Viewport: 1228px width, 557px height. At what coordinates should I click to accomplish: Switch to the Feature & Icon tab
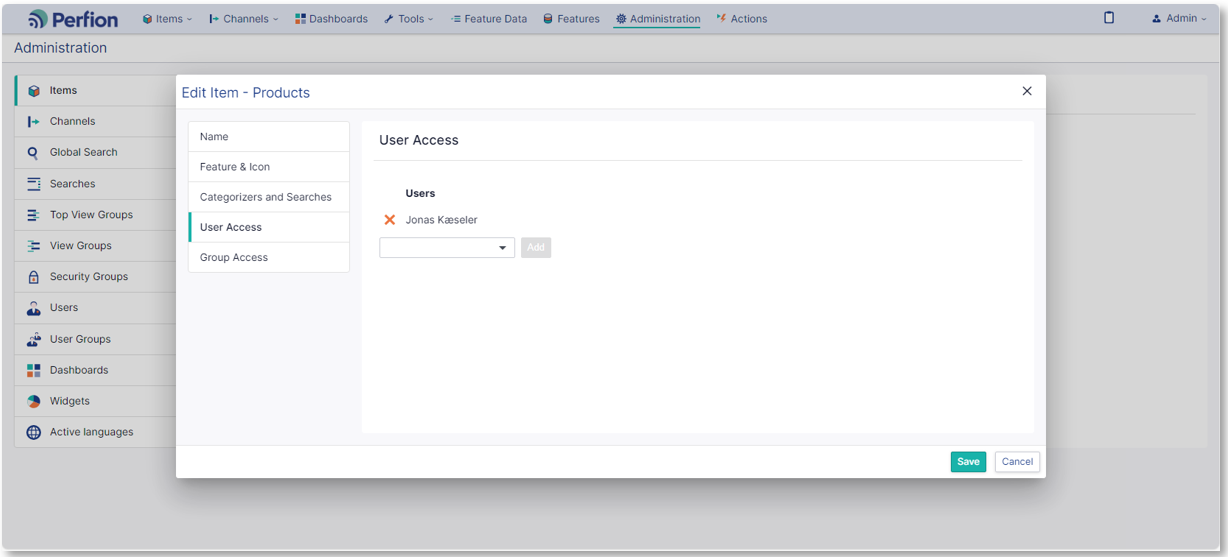(269, 167)
